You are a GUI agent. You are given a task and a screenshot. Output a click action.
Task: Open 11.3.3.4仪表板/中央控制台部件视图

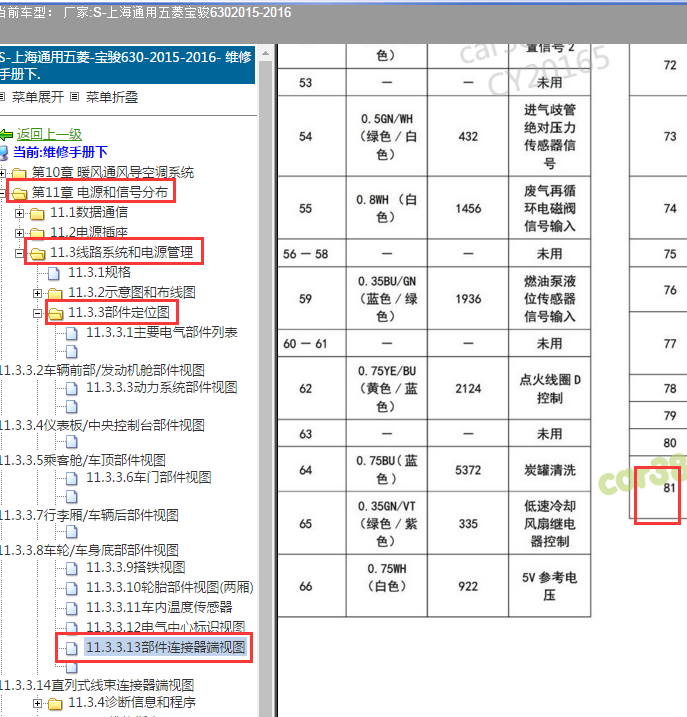tap(102, 425)
